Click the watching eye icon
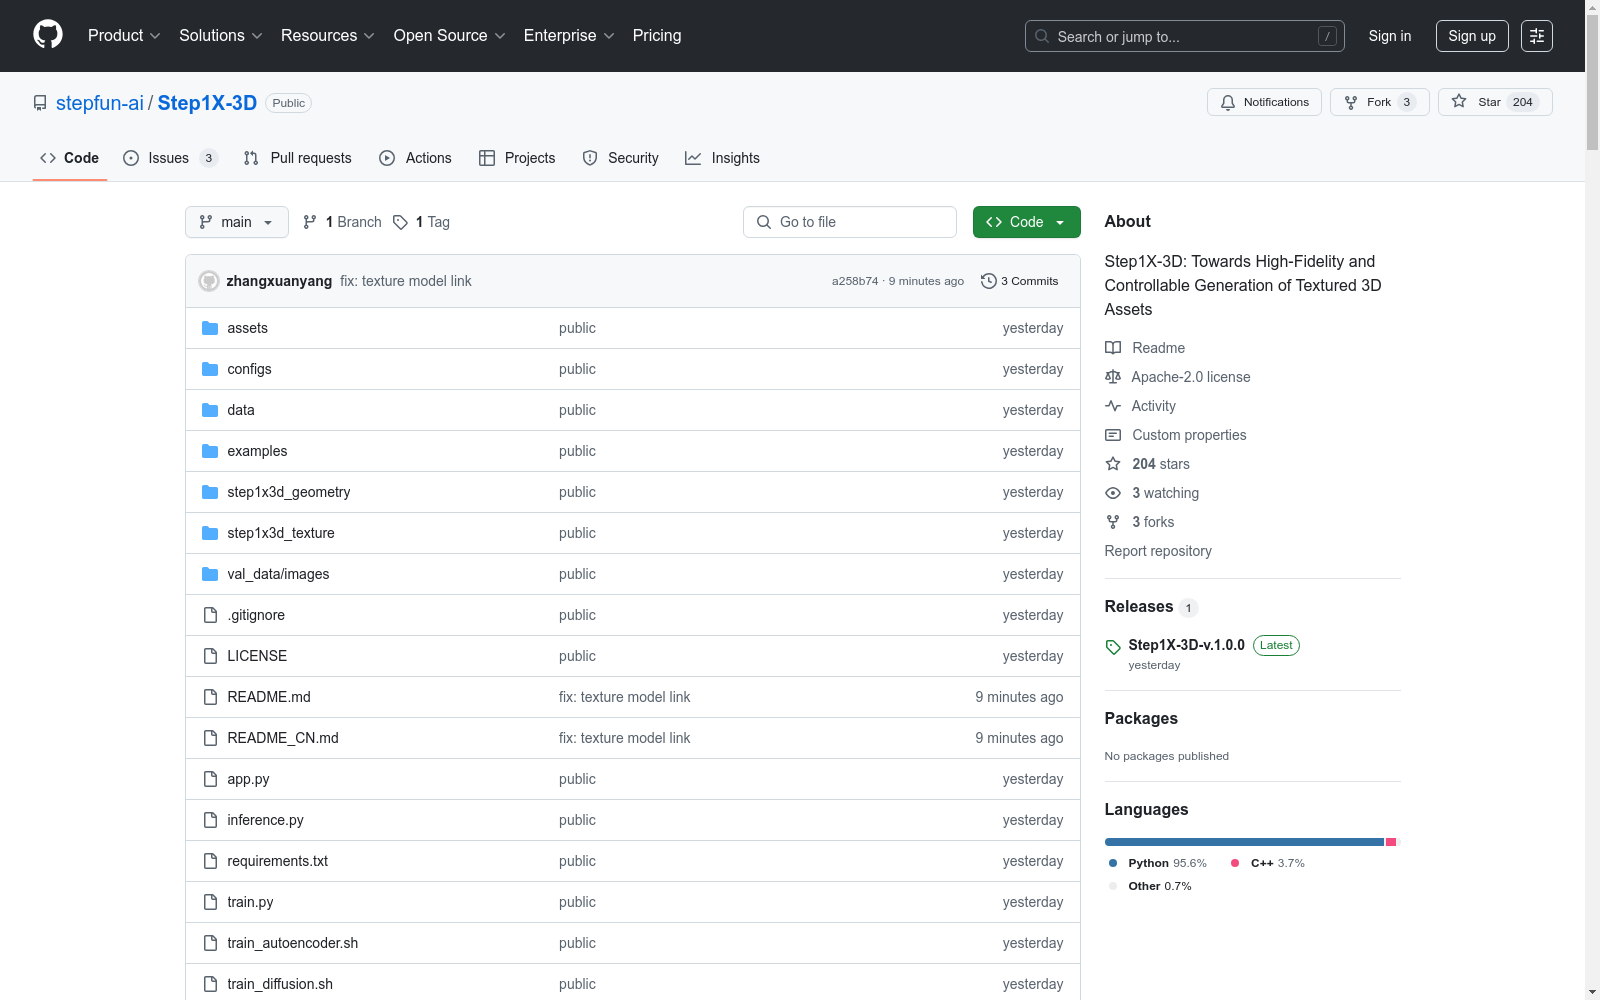Screen dimensions: 1600x1000 1113,493
